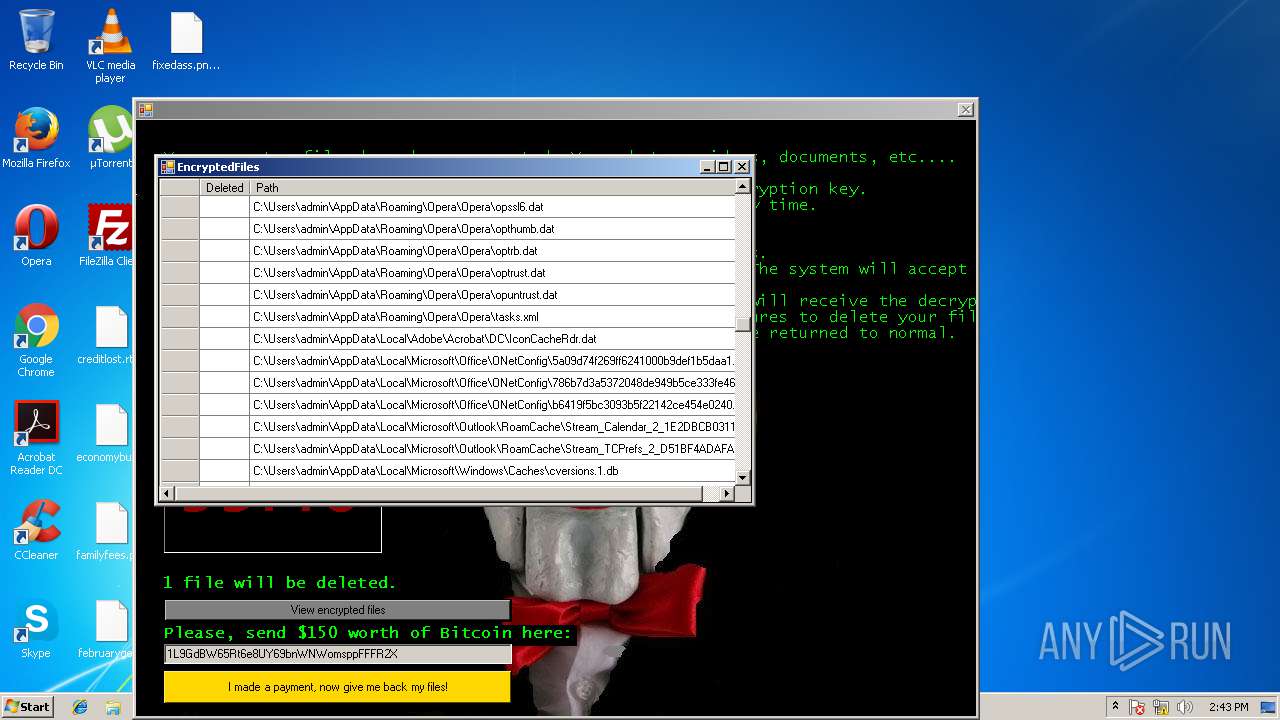Screen dimensions: 1280x720
Task: Click vertical scrollbar up arrow in EncryptedFiles
Action: pyautogui.click(x=742, y=186)
